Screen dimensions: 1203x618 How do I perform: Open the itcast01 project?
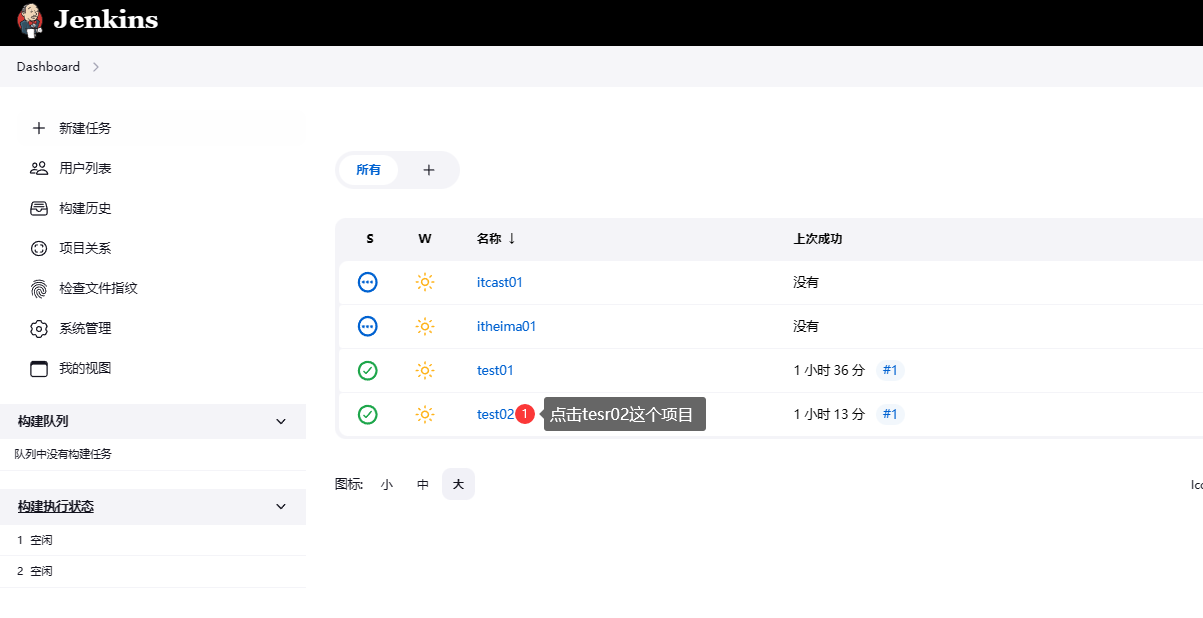click(x=500, y=282)
